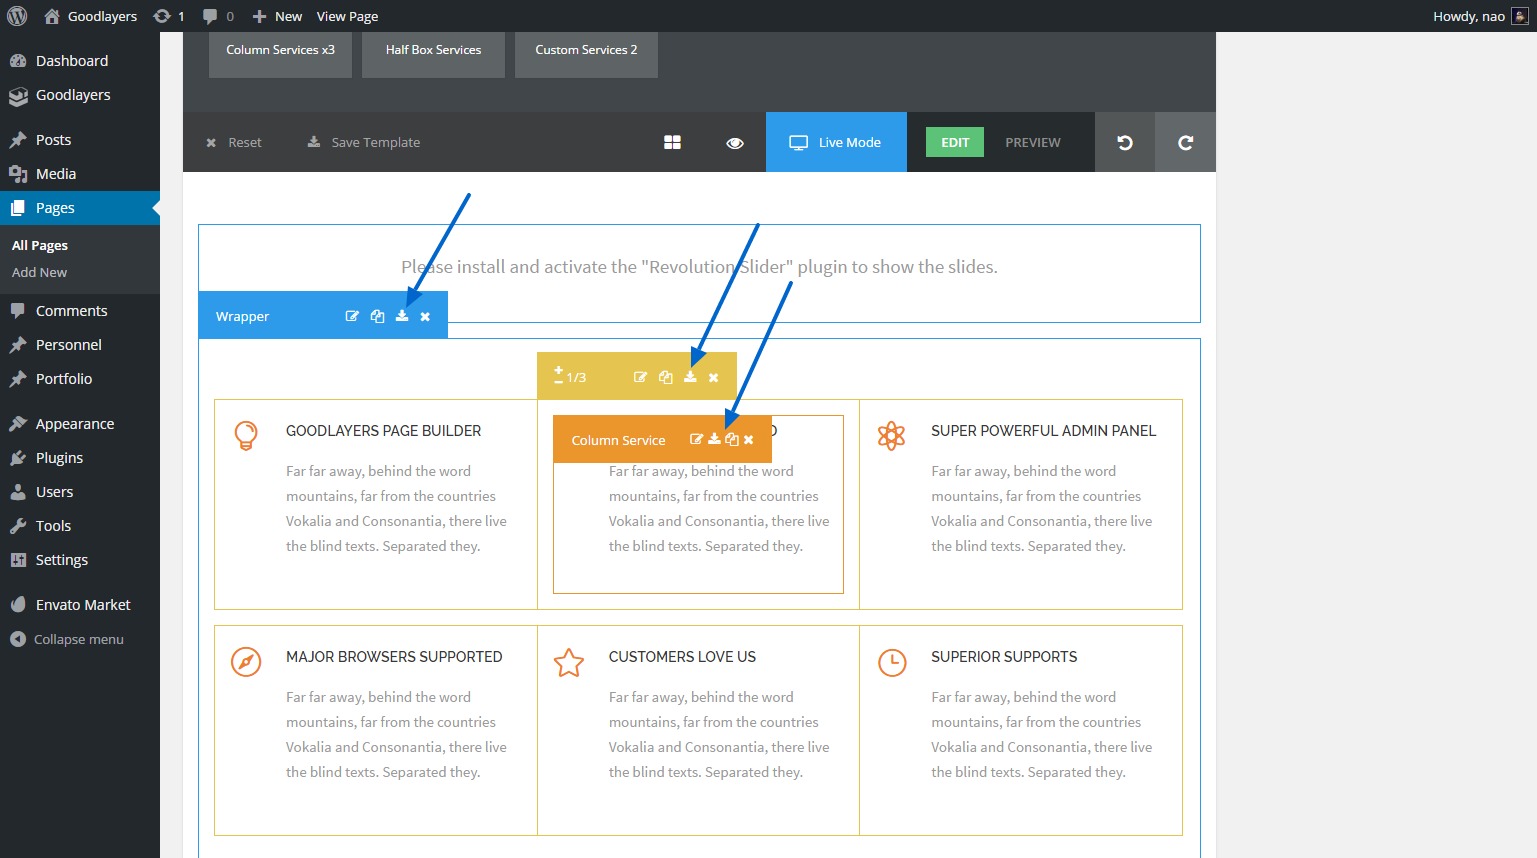Screen dimensions: 1537x858
Task: Open the New content menu in admin bar
Action: click(277, 16)
